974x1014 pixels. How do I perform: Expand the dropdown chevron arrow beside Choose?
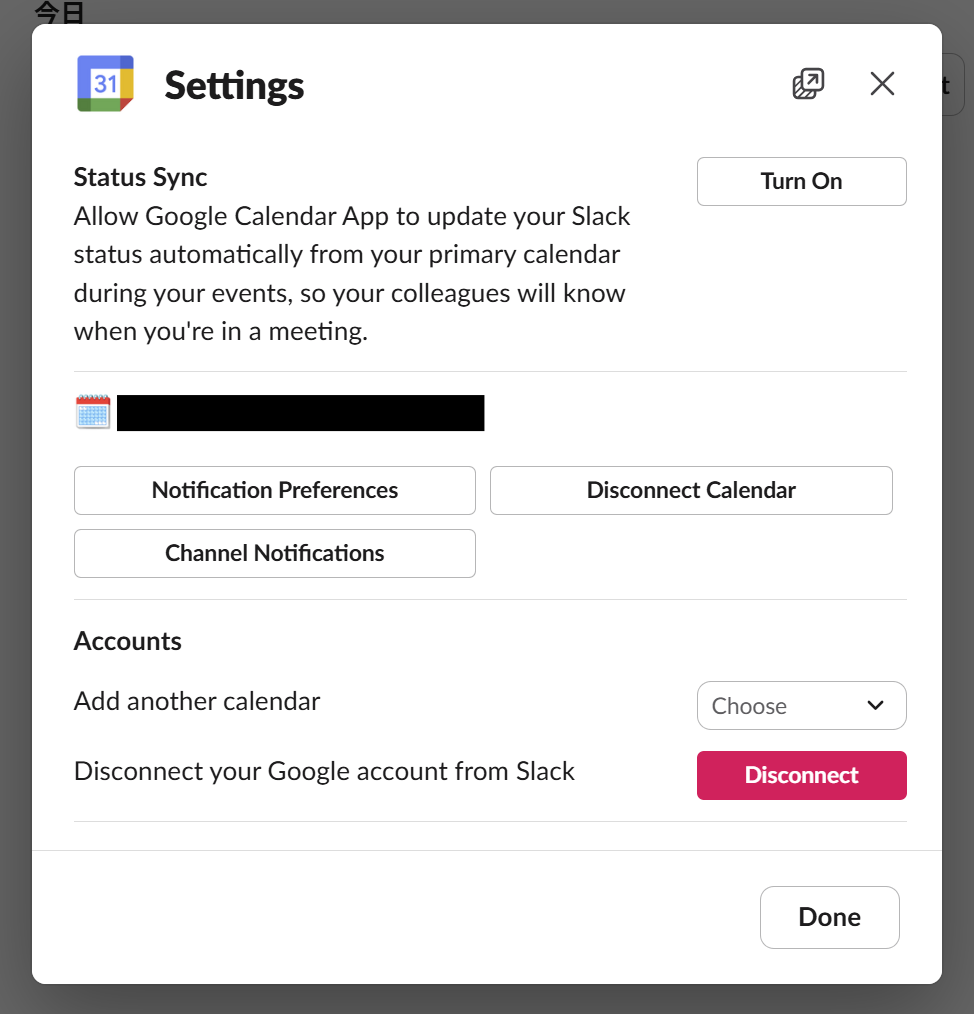[x=875, y=706]
